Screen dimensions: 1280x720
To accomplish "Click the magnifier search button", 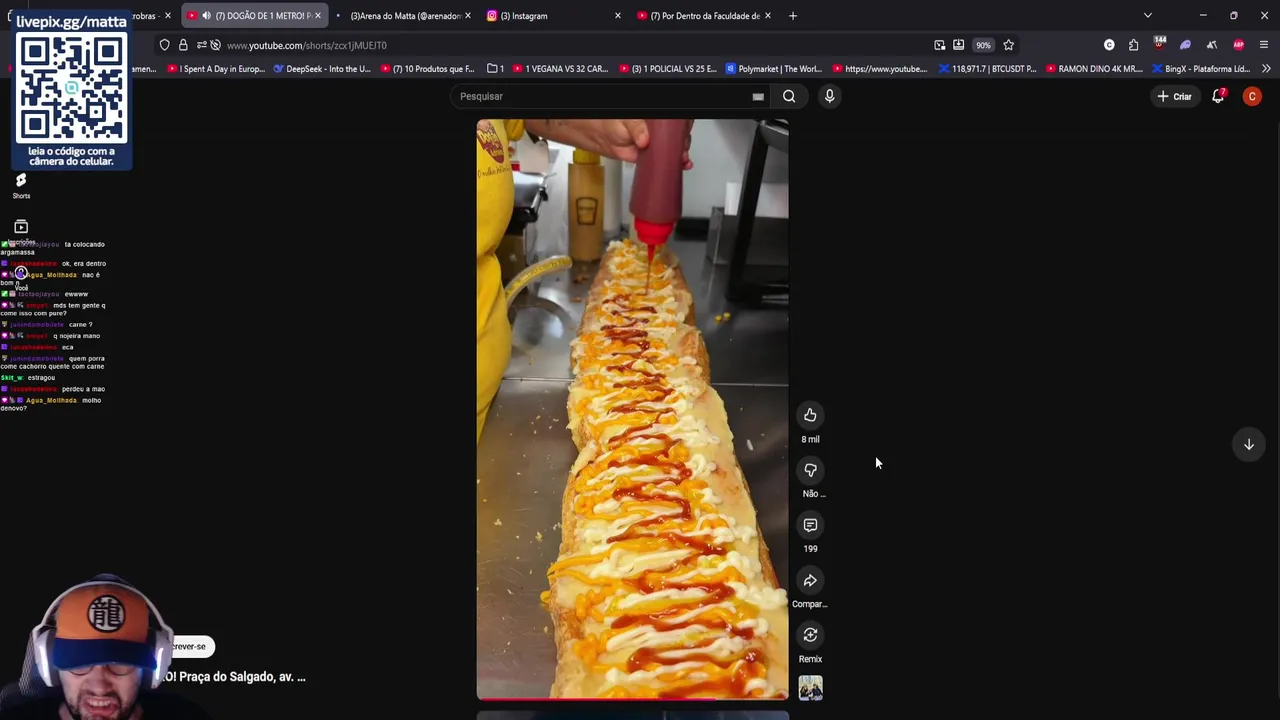I will click(x=789, y=96).
